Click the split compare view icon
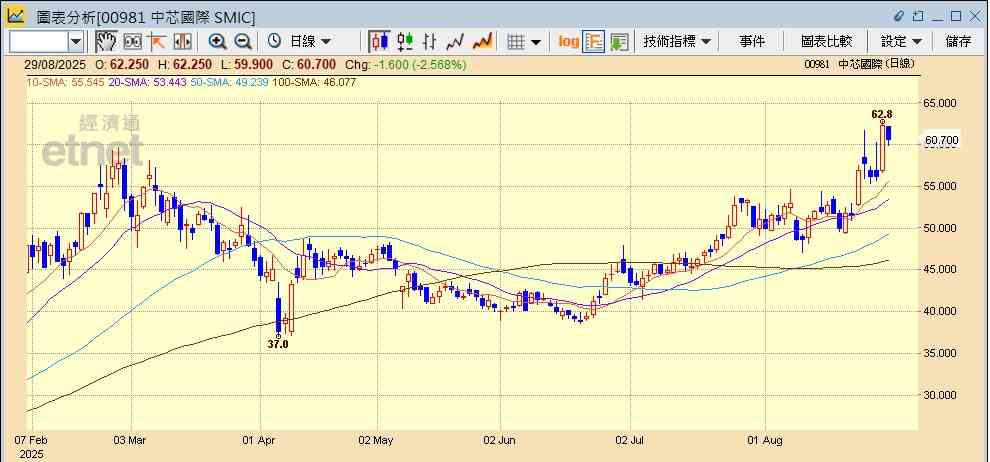This screenshot has width=990, height=462. click(x=182, y=42)
